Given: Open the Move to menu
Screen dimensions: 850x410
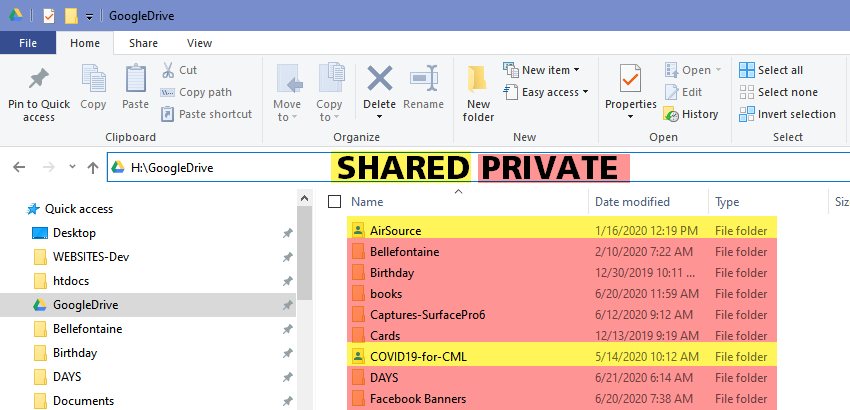Looking at the screenshot, I should point(287,93).
